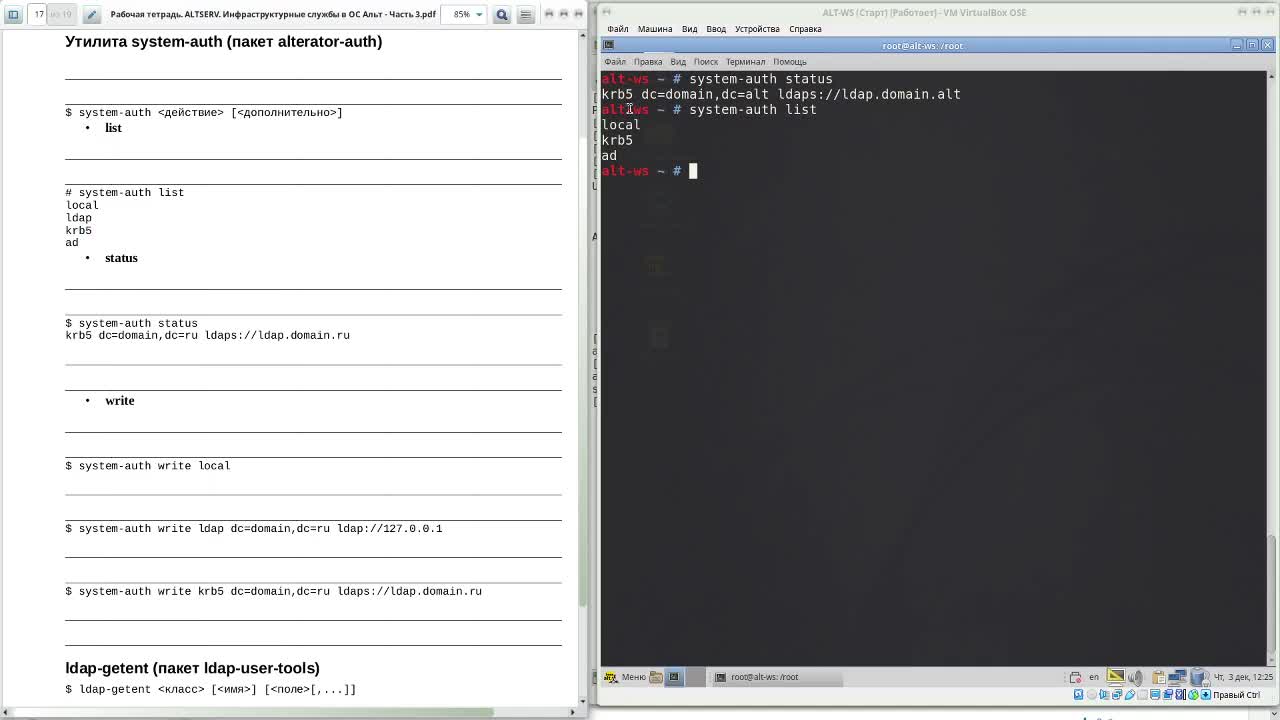This screenshot has height=720, width=1280.
Task: Click VirtualBox keyboard capture arrow icon
Action: tap(1206, 695)
